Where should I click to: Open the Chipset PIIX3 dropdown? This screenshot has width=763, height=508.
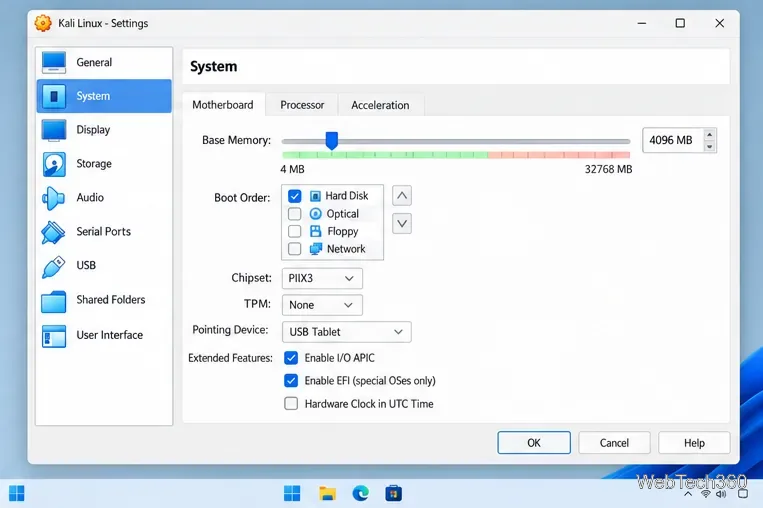point(322,278)
